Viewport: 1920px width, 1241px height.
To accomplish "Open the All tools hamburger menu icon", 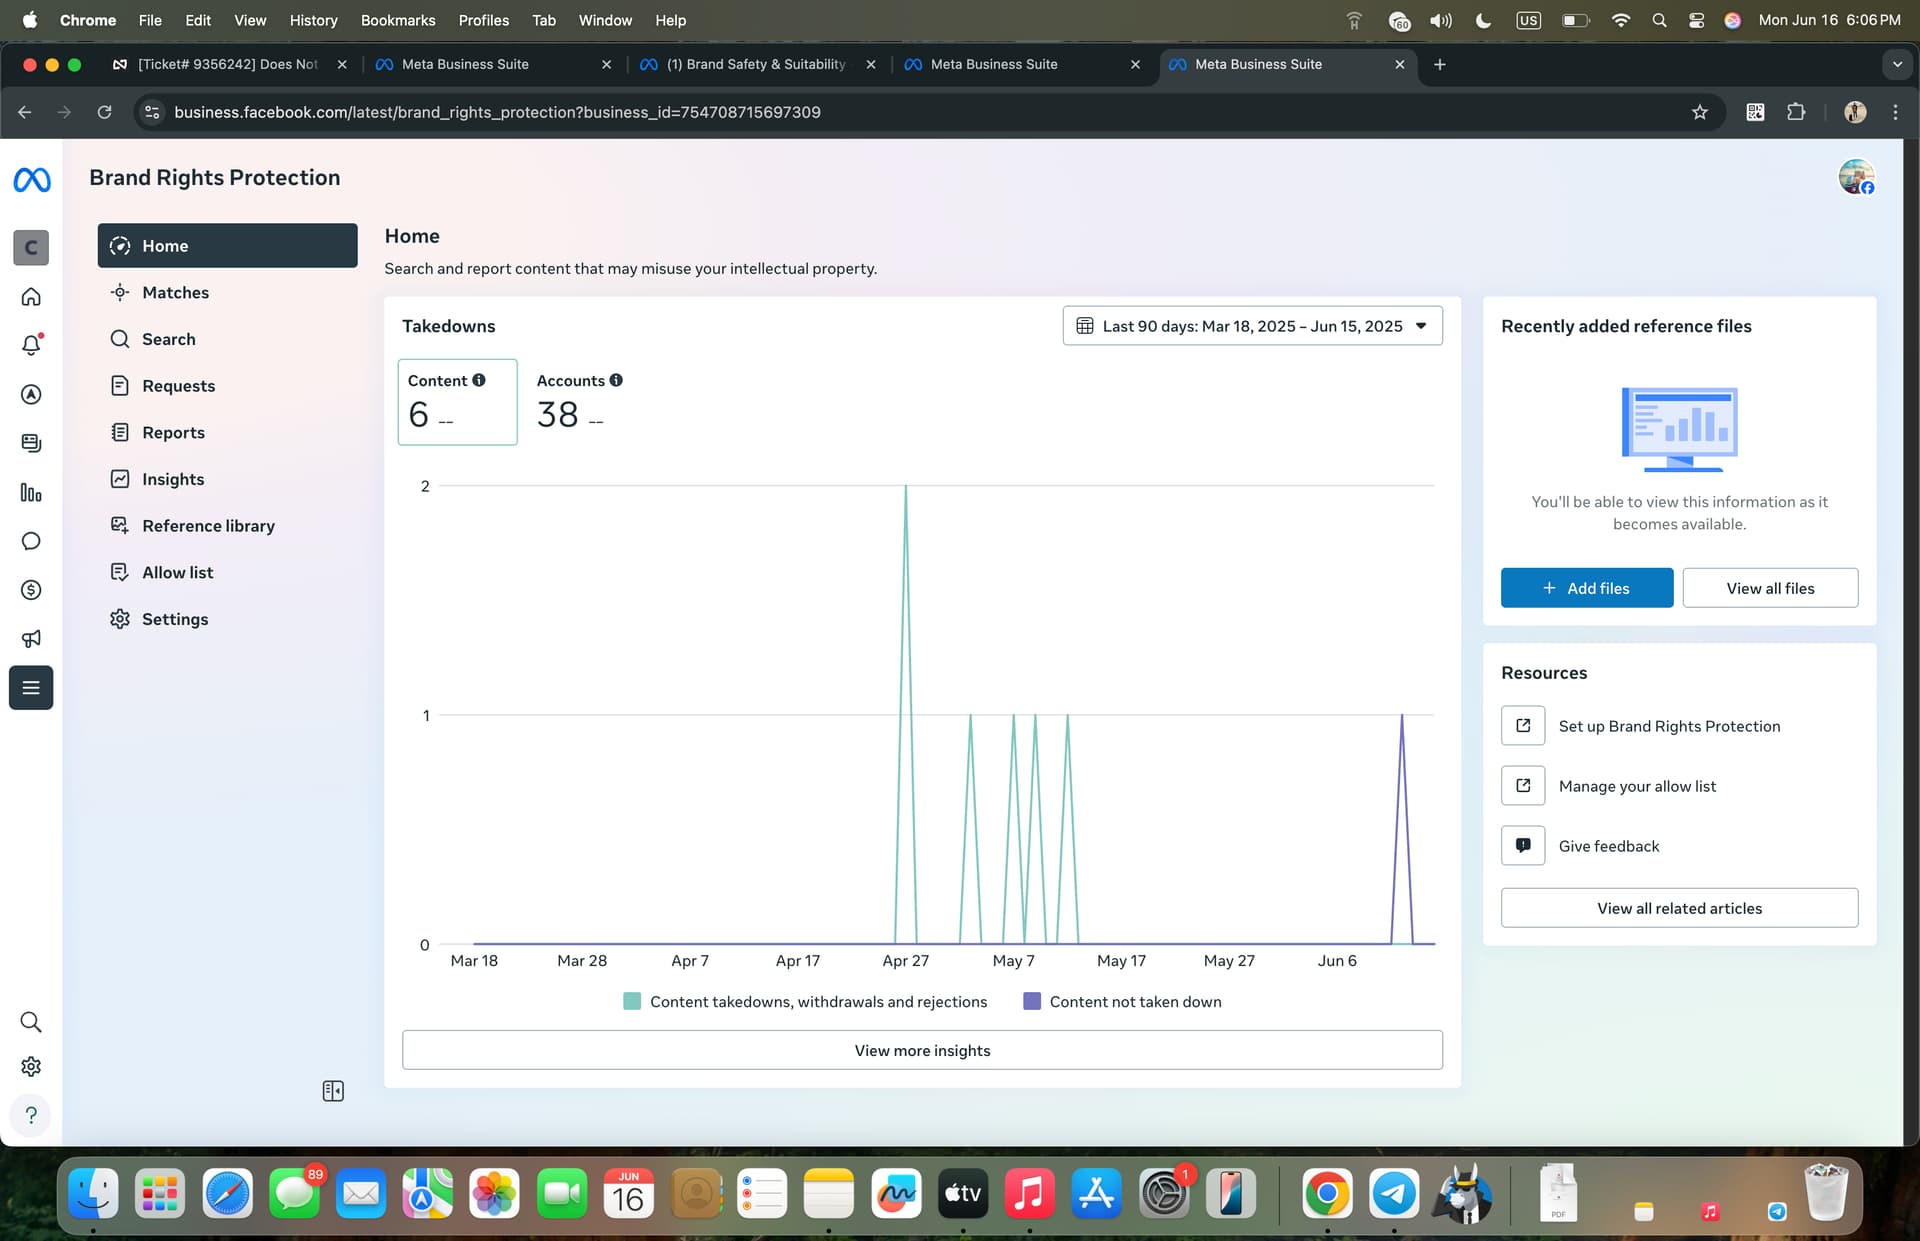I will click(x=31, y=688).
